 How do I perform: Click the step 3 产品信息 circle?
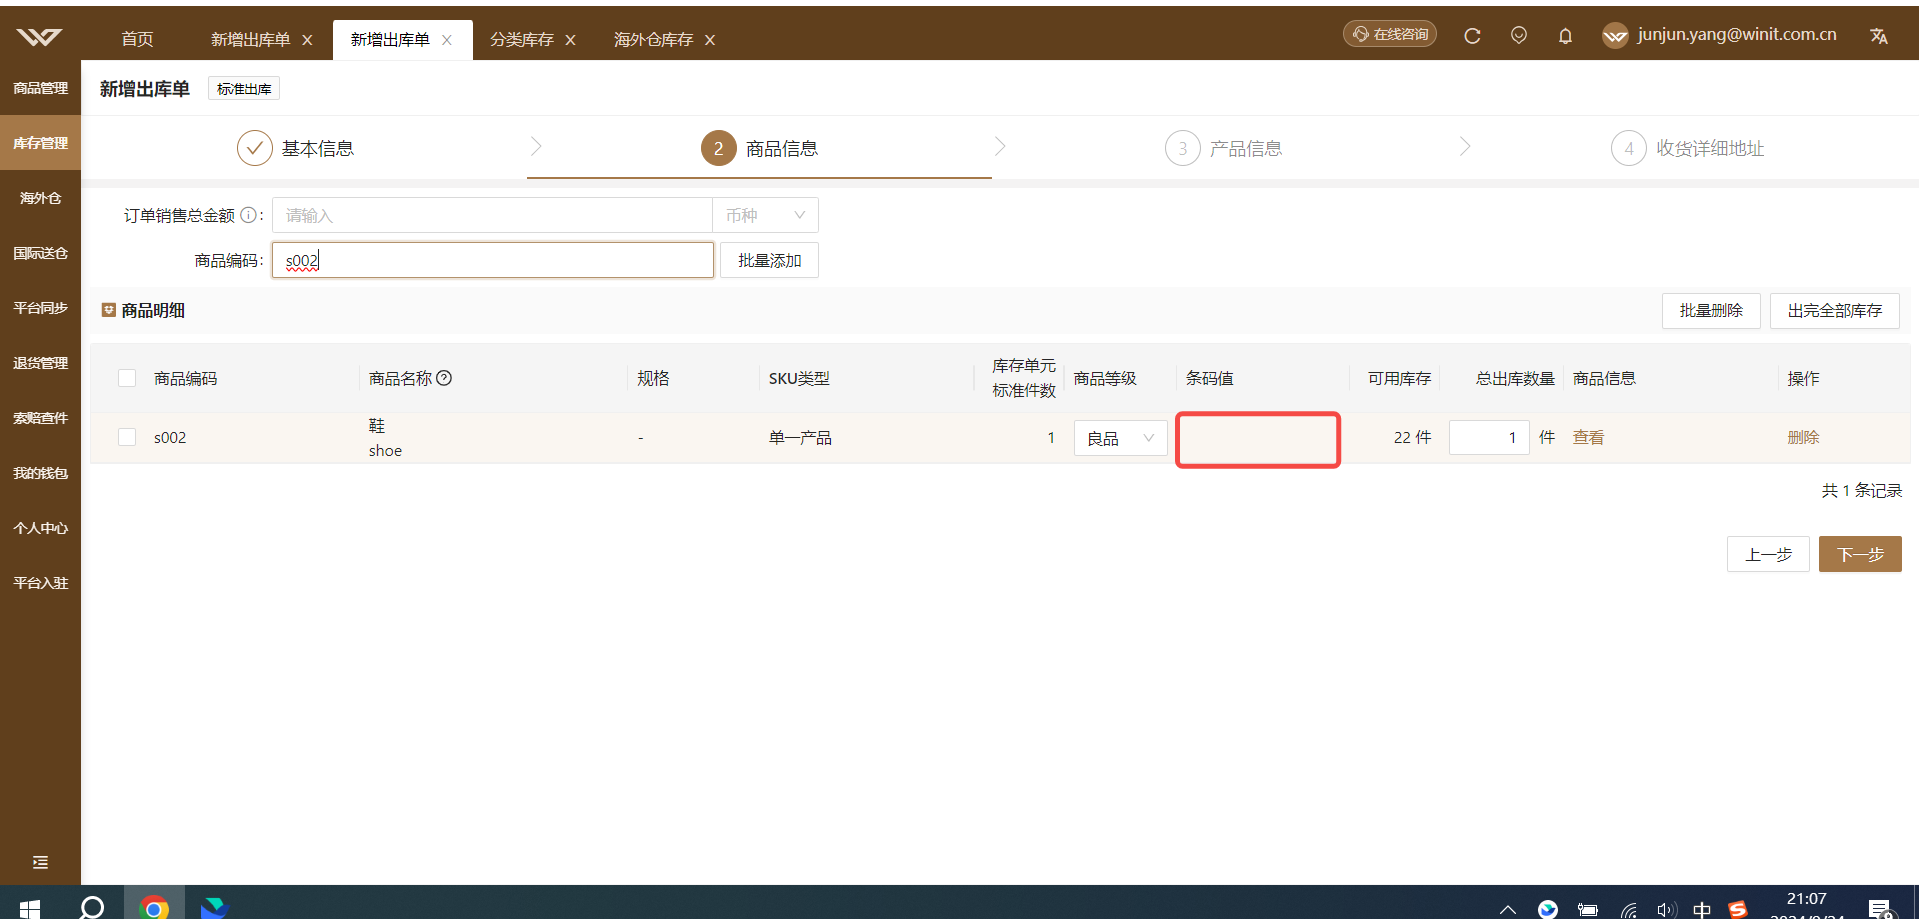(x=1183, y=148)
